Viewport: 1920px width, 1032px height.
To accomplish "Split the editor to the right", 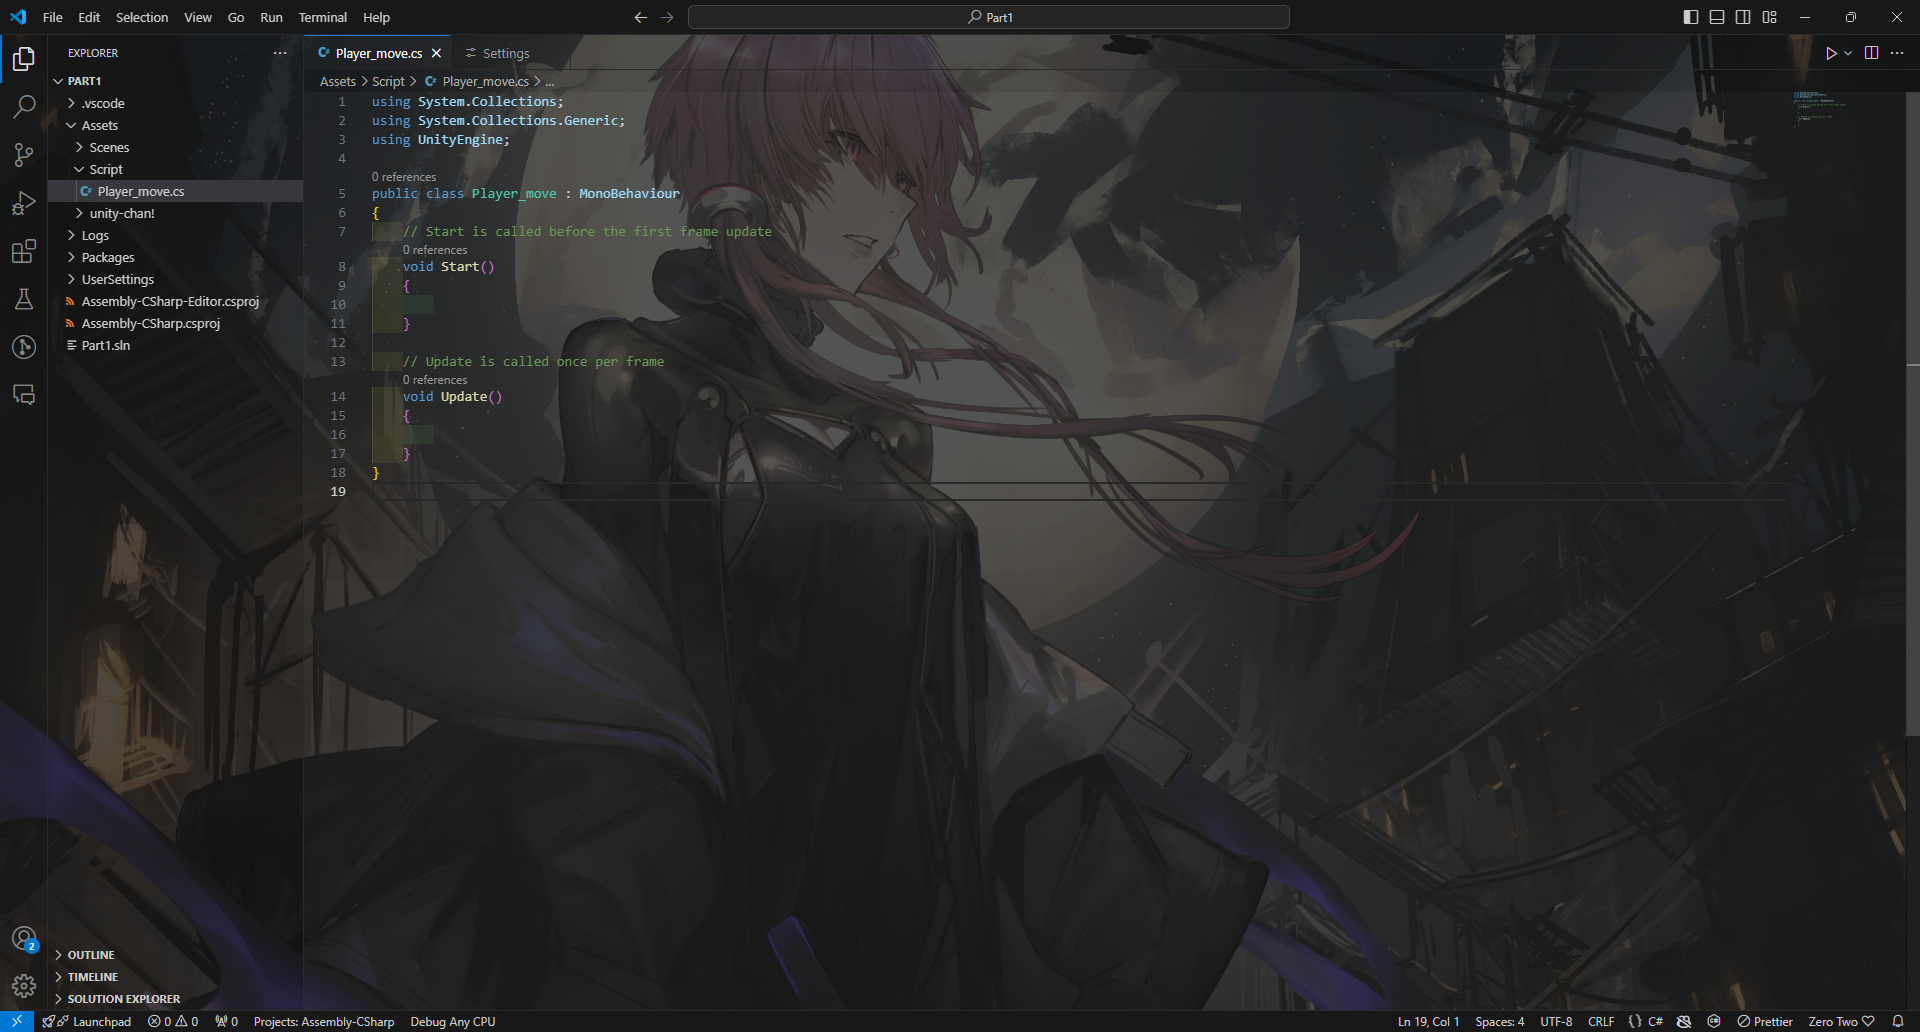I will coord(1871,53).
